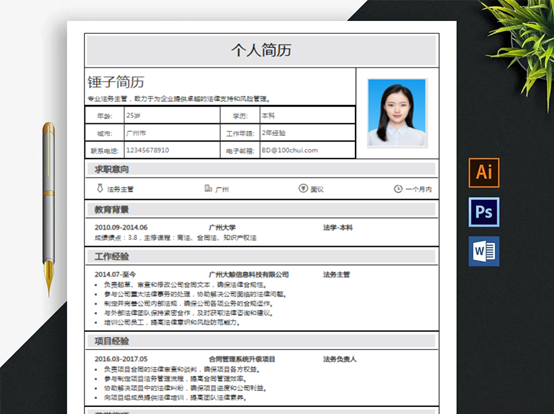The width and height of the screenshot is (554, 414).
Task: Click the Microsoft Word icon
Action: click(484, 251)
